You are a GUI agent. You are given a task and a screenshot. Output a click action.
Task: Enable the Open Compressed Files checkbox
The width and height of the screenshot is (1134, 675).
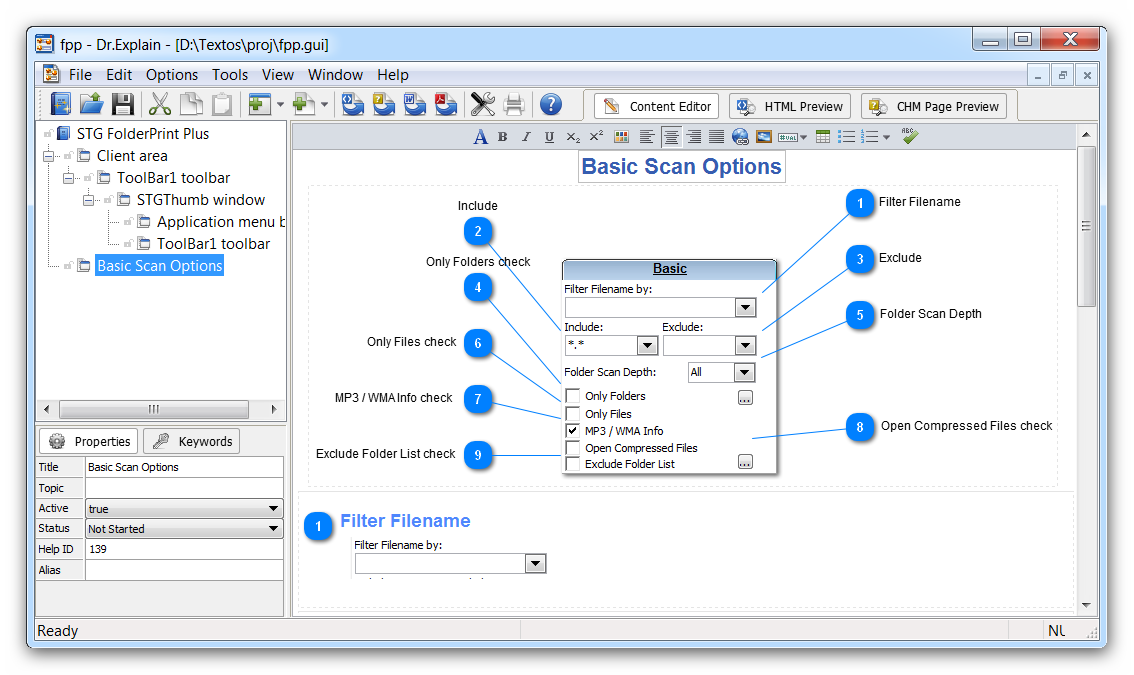point(573,448)
